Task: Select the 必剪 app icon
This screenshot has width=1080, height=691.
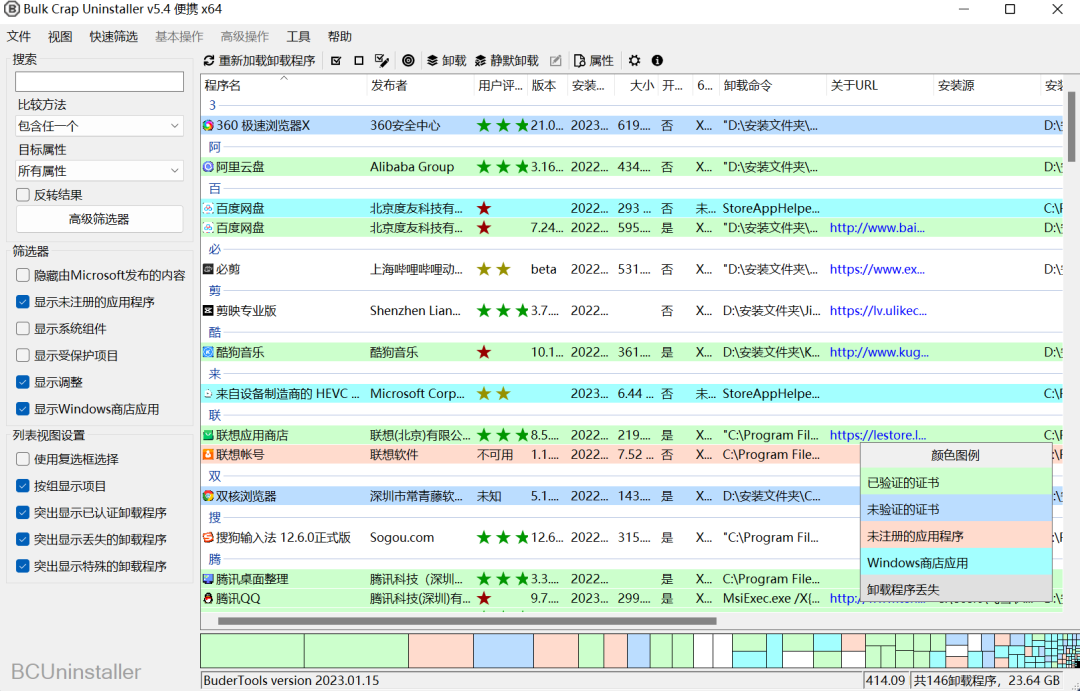Action: [208, 269]
